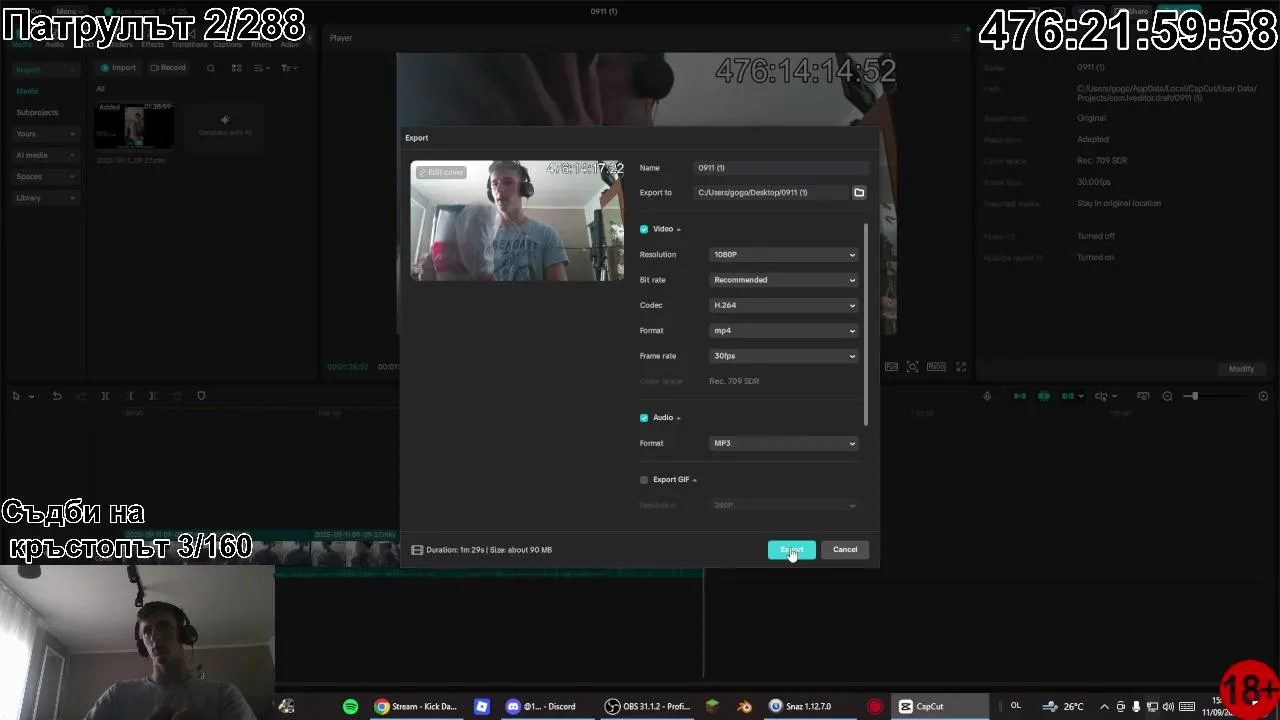The image size is (1280, 720).
Task: Open the Resolution 1080P dropdown
Action: click(784, 255)
